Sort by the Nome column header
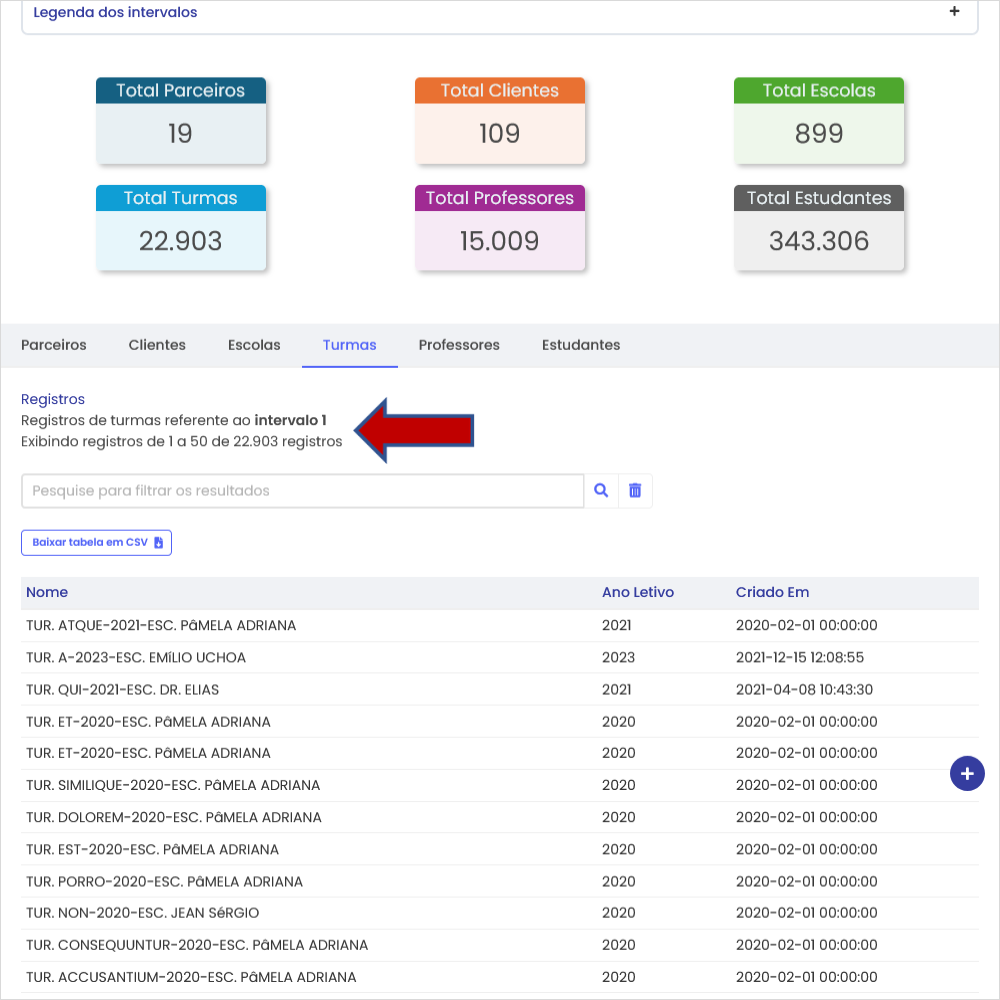 [47, 592]
